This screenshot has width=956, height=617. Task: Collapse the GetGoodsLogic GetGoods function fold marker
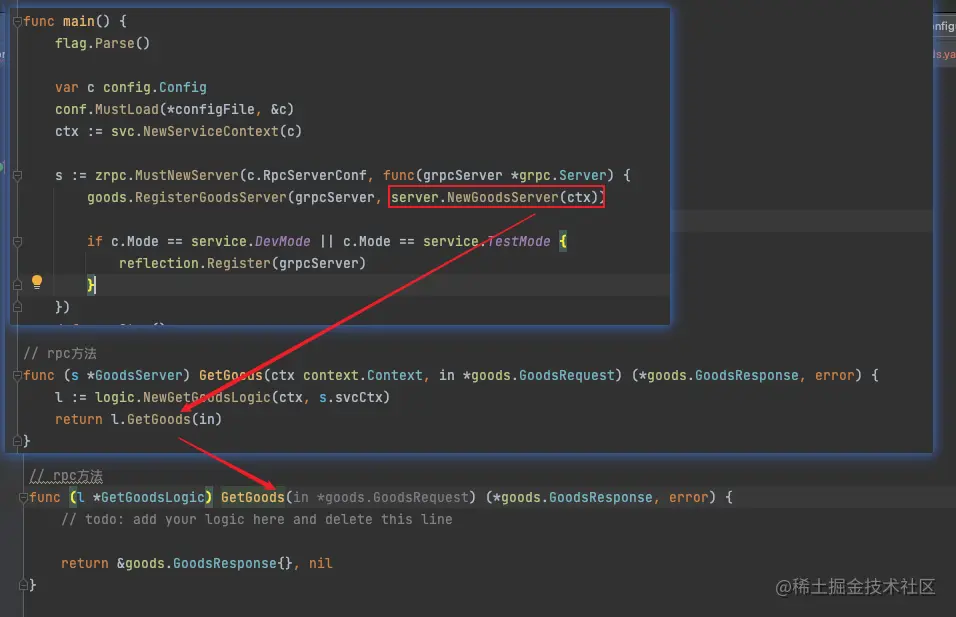(x=23, y=498)
